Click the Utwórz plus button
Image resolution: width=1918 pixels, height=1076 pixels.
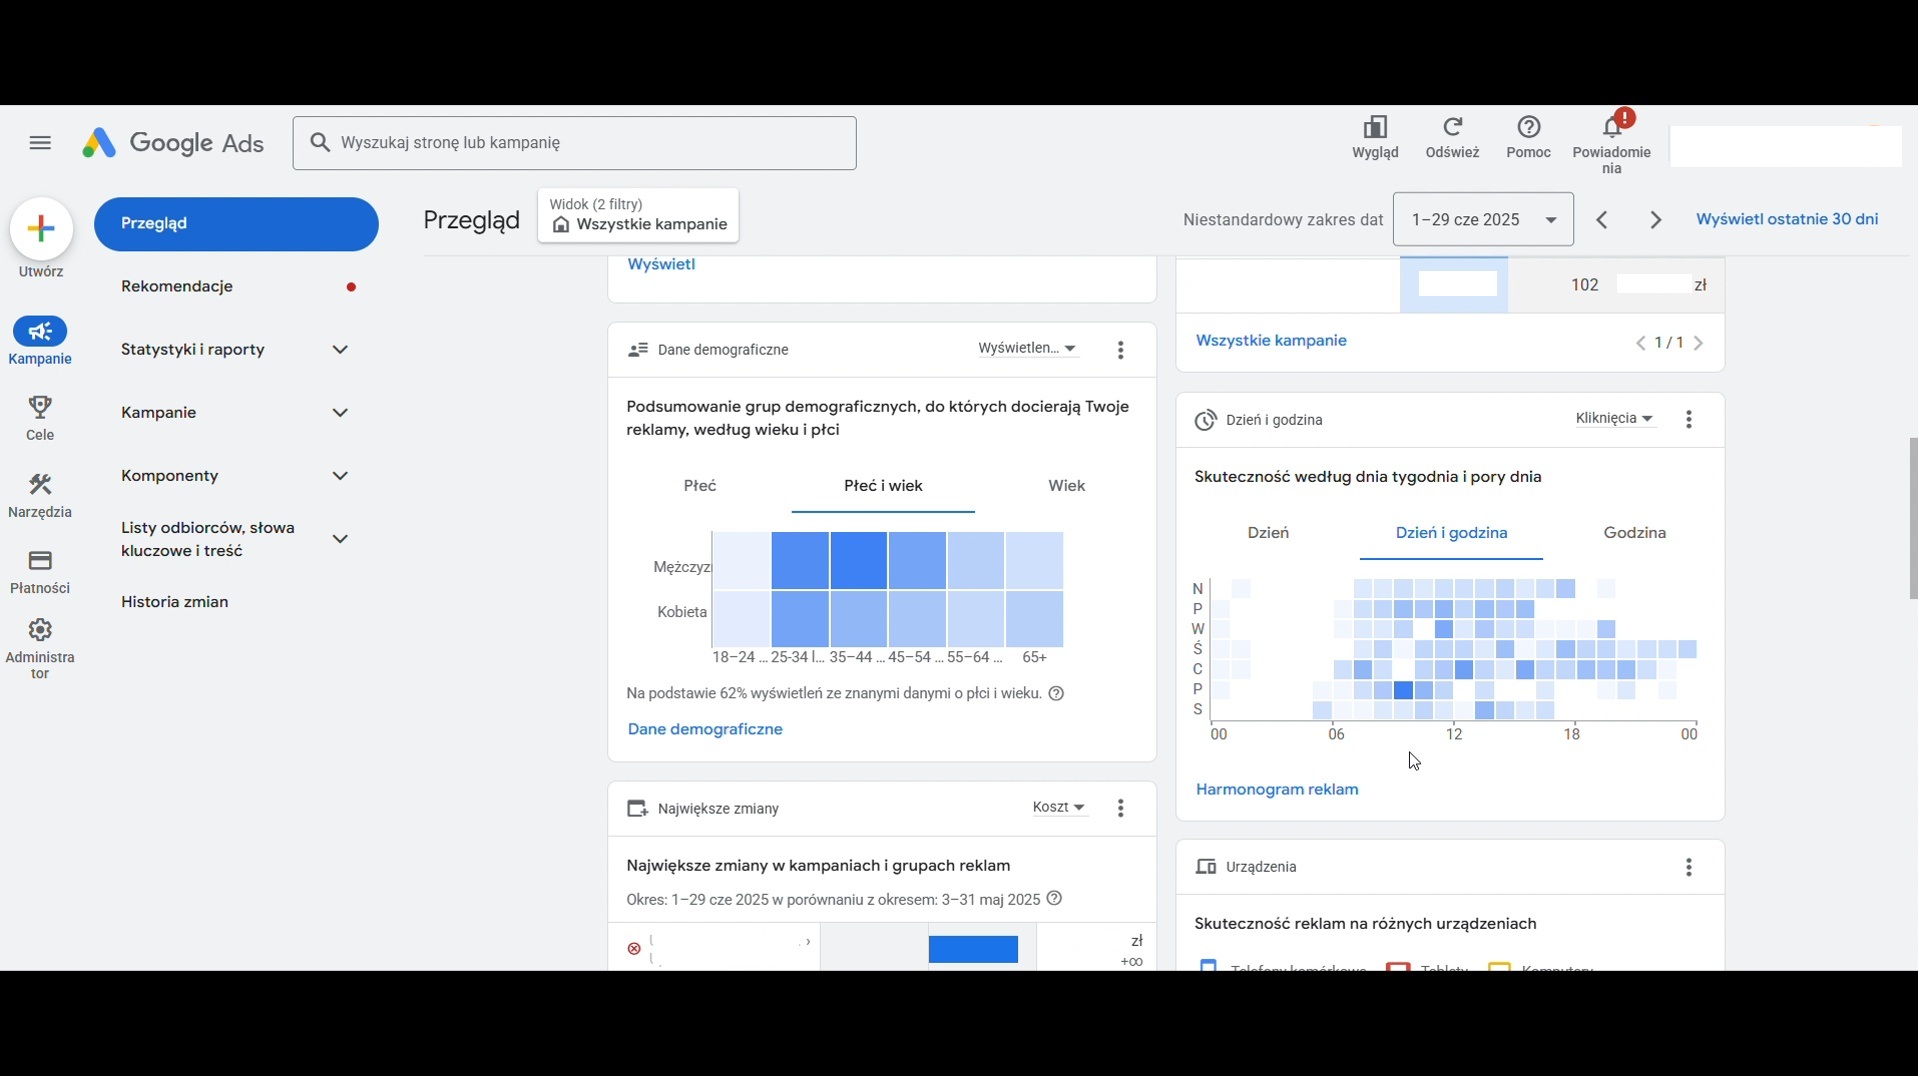coord(41,229)
